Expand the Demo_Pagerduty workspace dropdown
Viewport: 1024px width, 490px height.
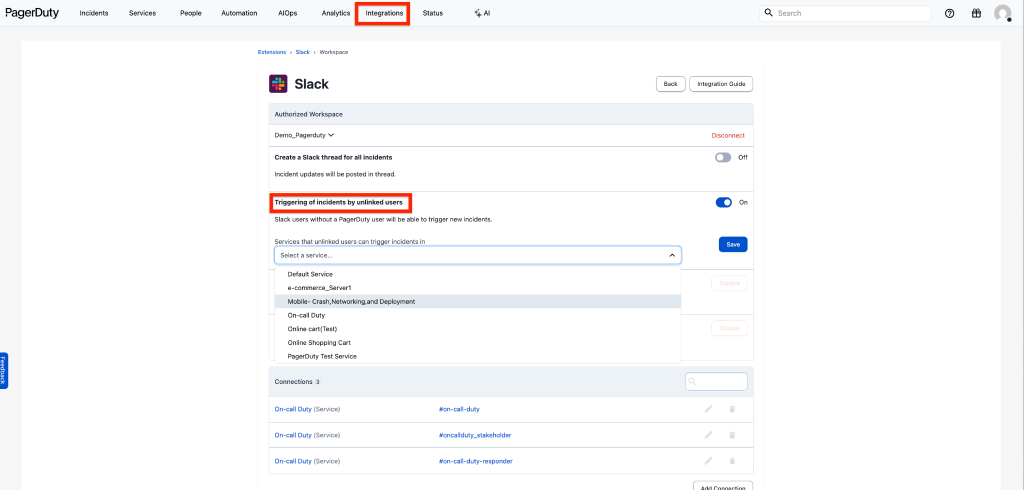(x=304, y=135)
